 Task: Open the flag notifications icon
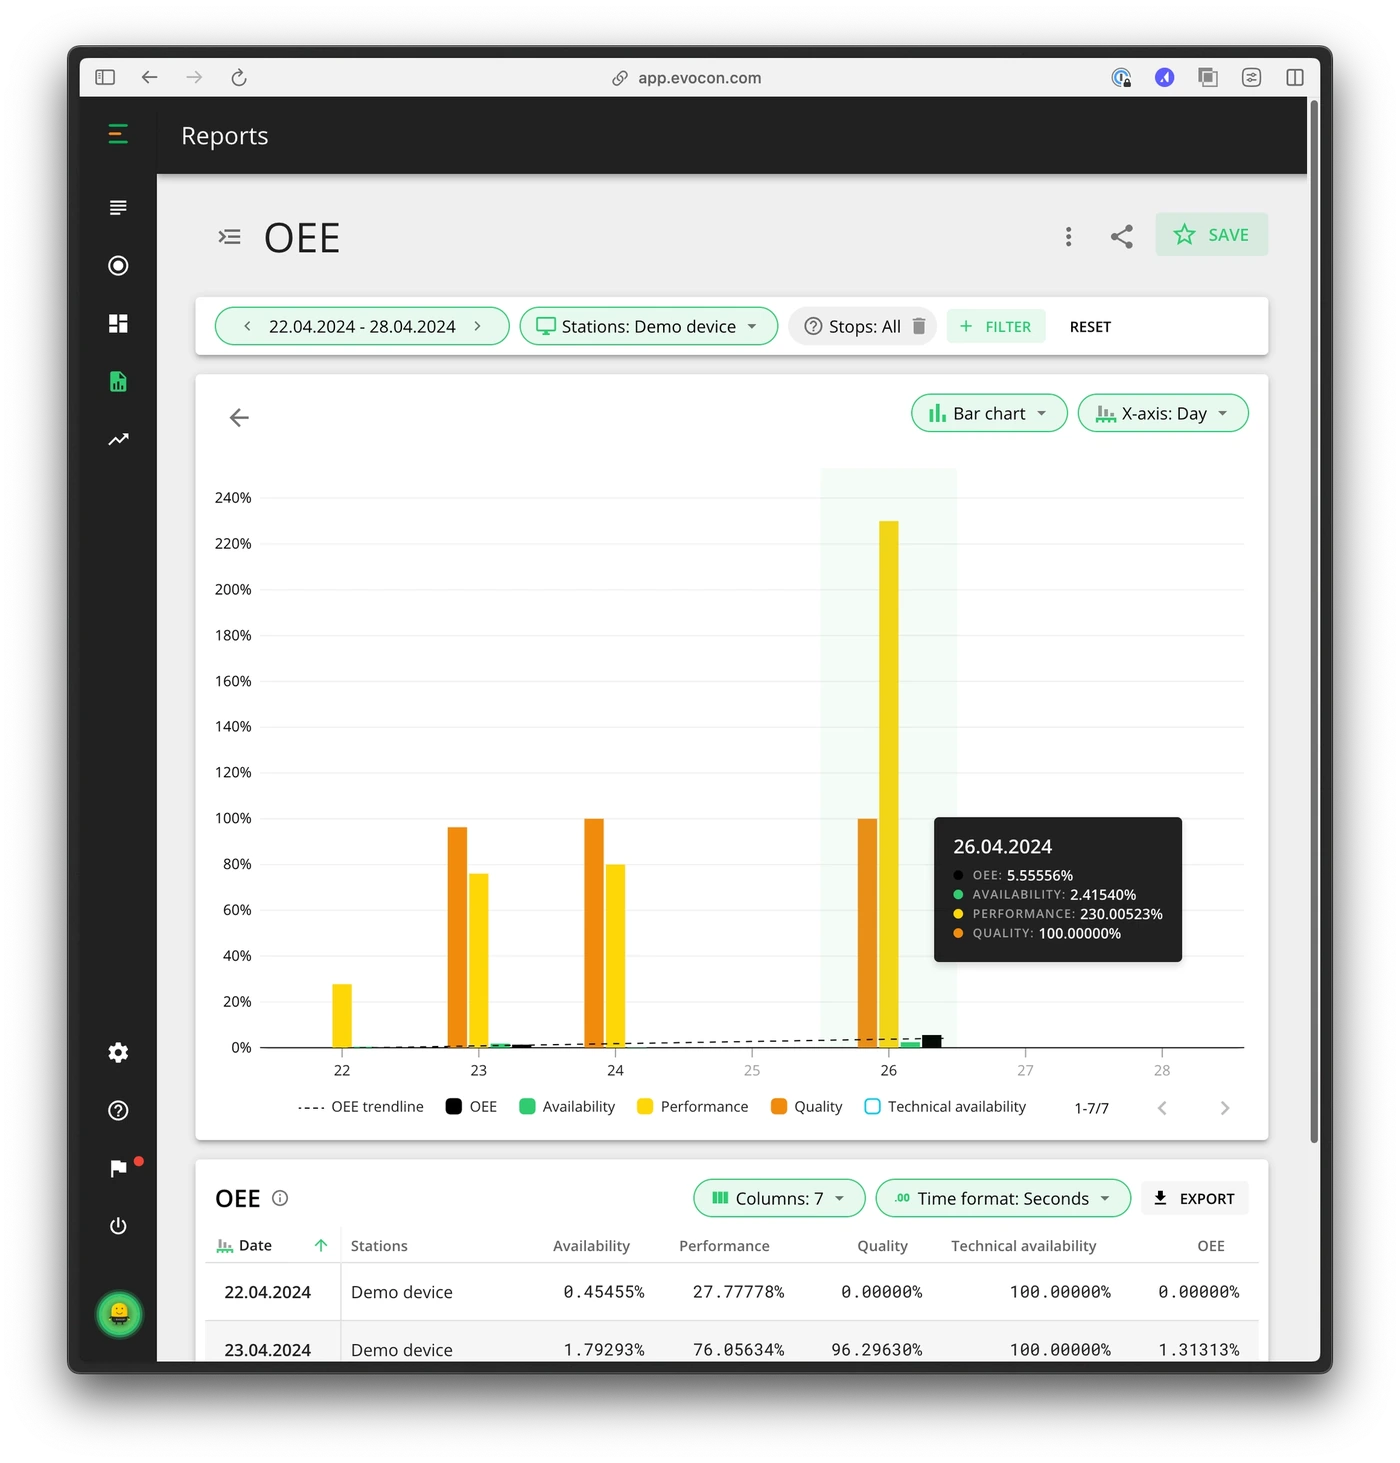click(x=118, y=1168)
